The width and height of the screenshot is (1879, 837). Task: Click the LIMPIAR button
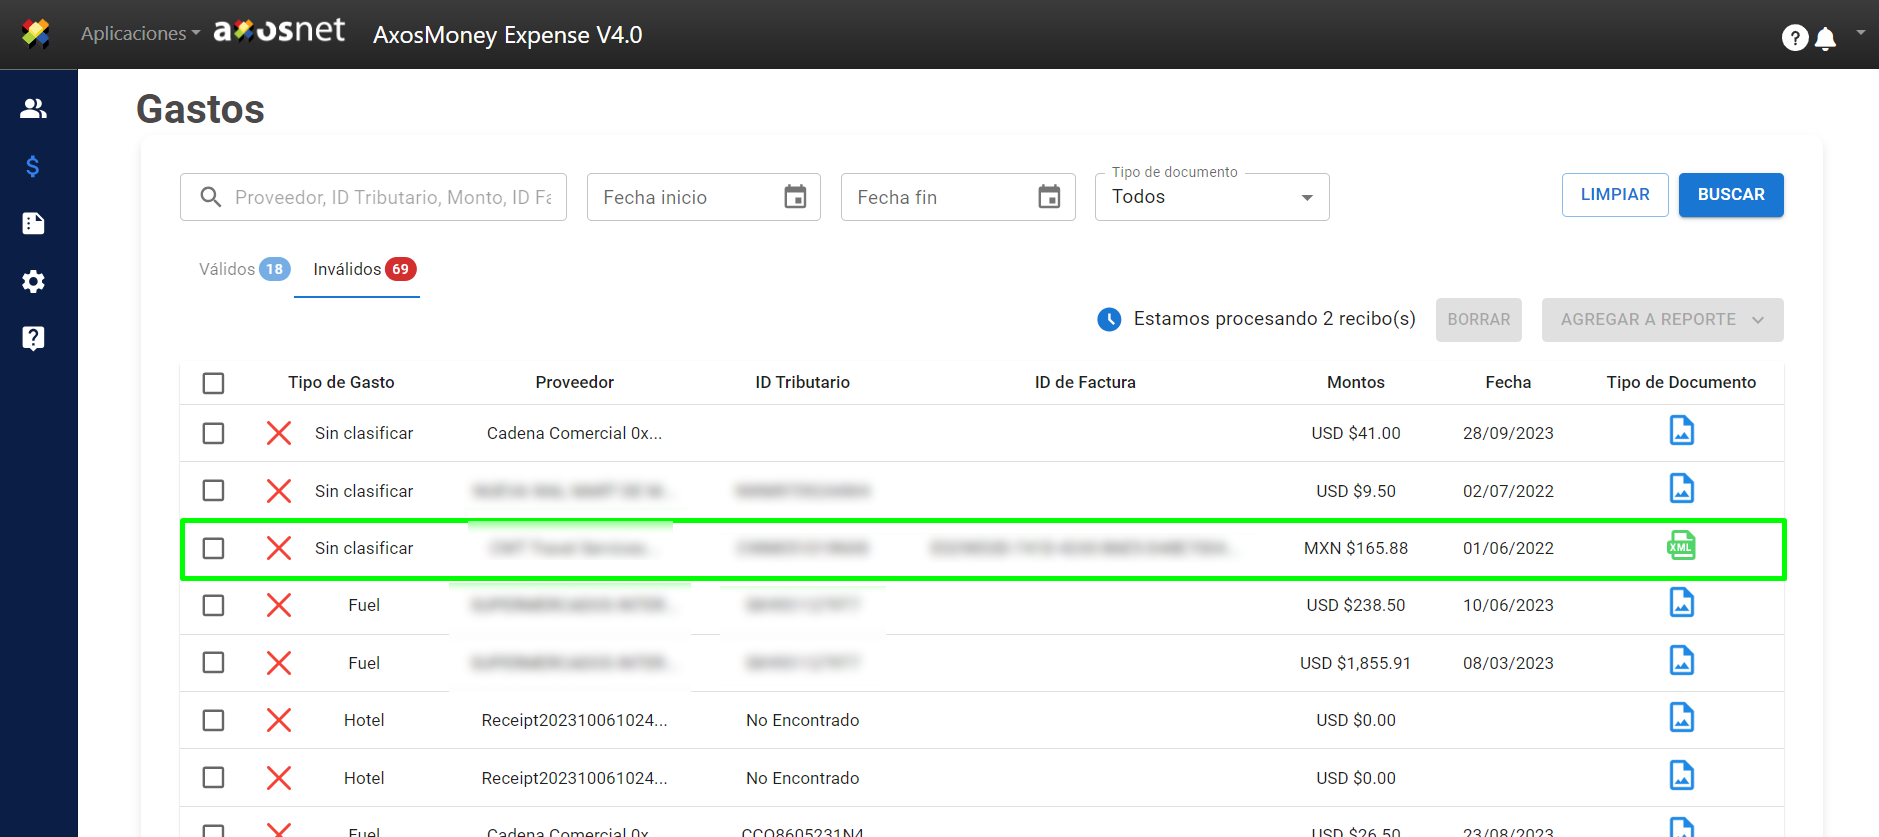[1614, 195]
